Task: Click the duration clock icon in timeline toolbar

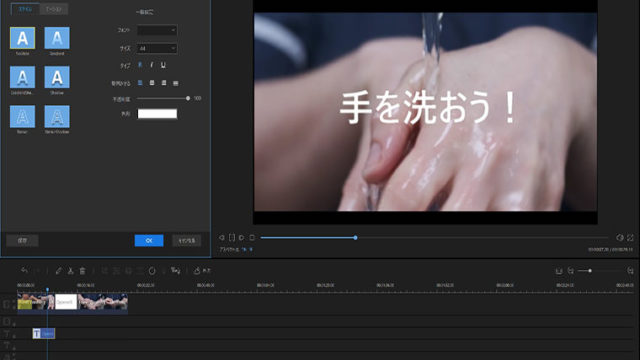Action: [152, 271]
